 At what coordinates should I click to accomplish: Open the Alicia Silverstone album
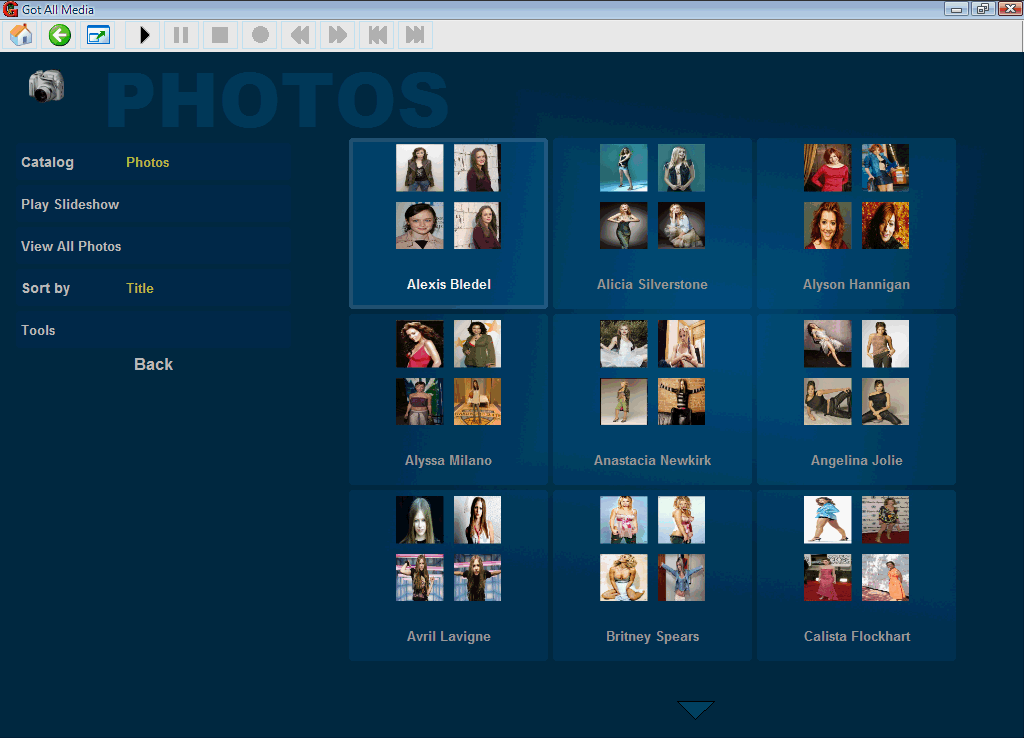point(652,223)
